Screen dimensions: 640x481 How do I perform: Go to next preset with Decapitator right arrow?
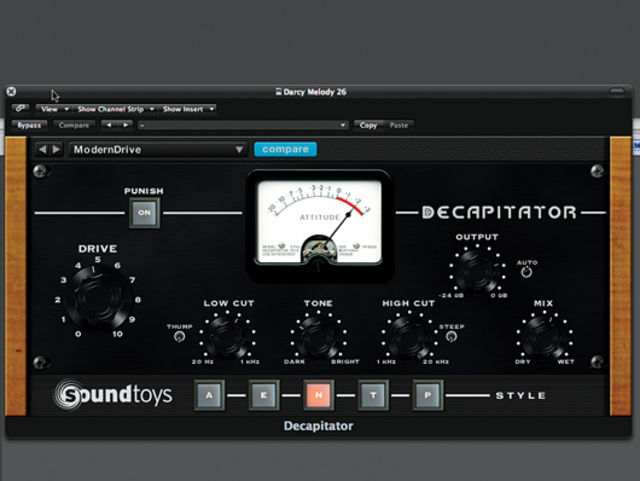pos(56,149)
